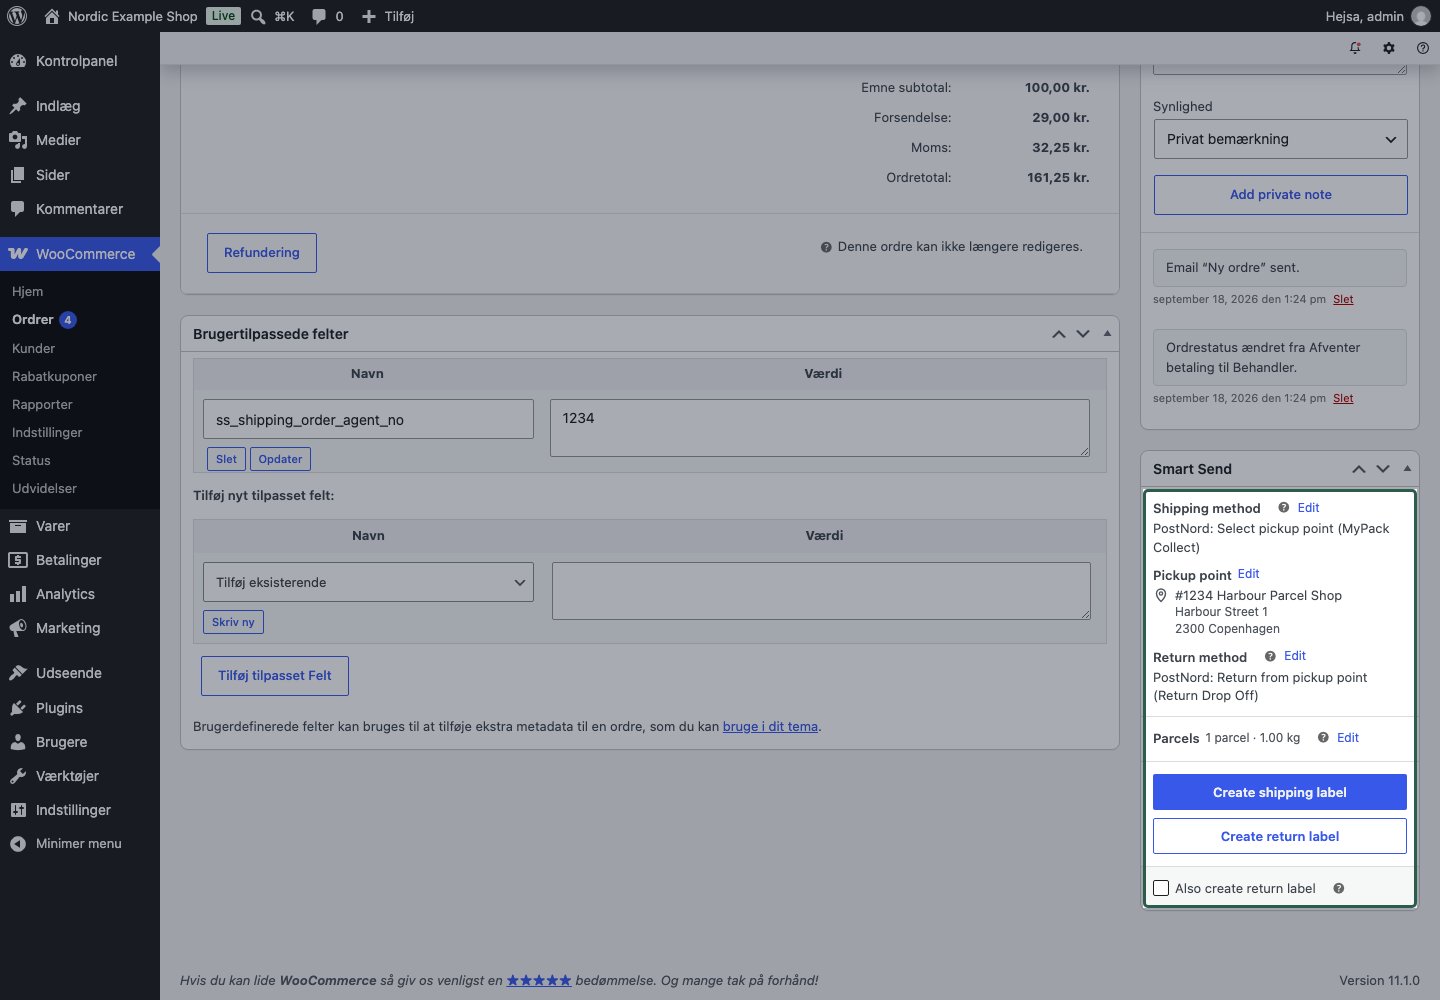This screenshot has width=1440, height=1000.
Task: Open the Tilføj eksisterende field dropdown
Action: [x=368, y=582]
